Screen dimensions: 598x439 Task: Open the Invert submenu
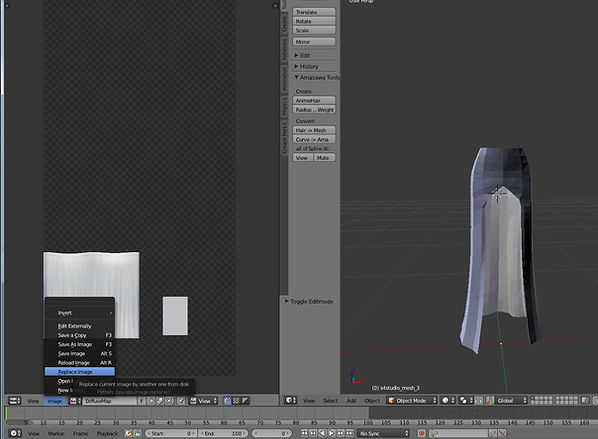tap(80, 313)
